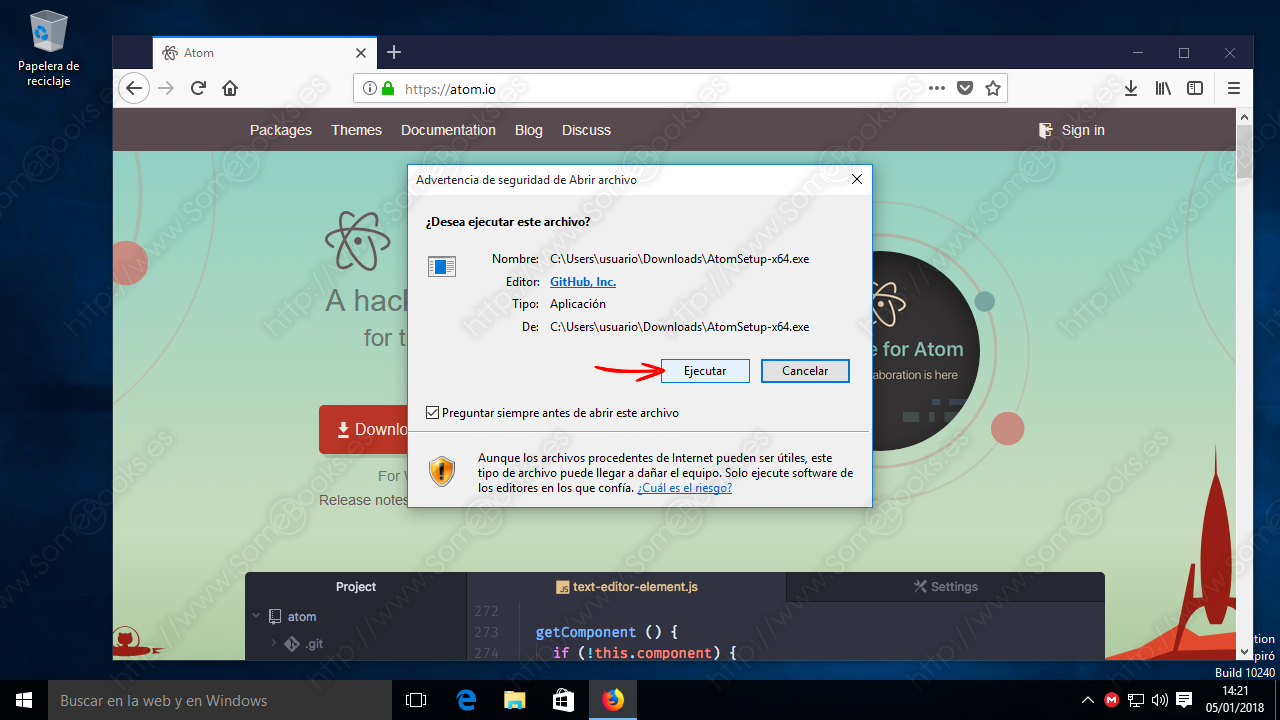Open Documentation in Atom site menu
The width and height of the screenshot is (1280, 720).
click(448, 130)
